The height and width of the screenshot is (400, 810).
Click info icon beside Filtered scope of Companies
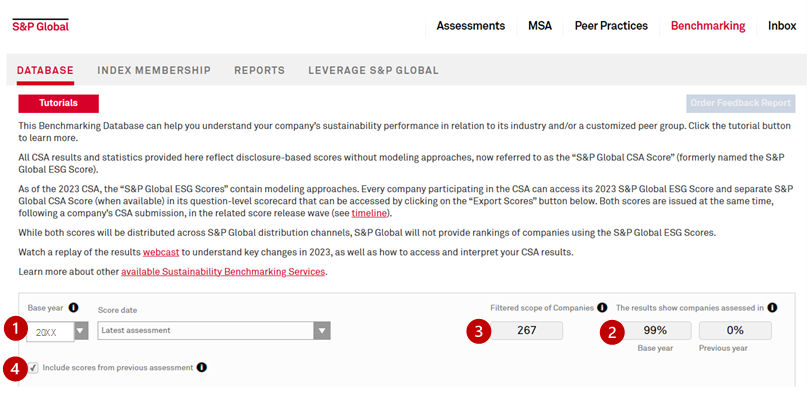[x=602, y=308]
